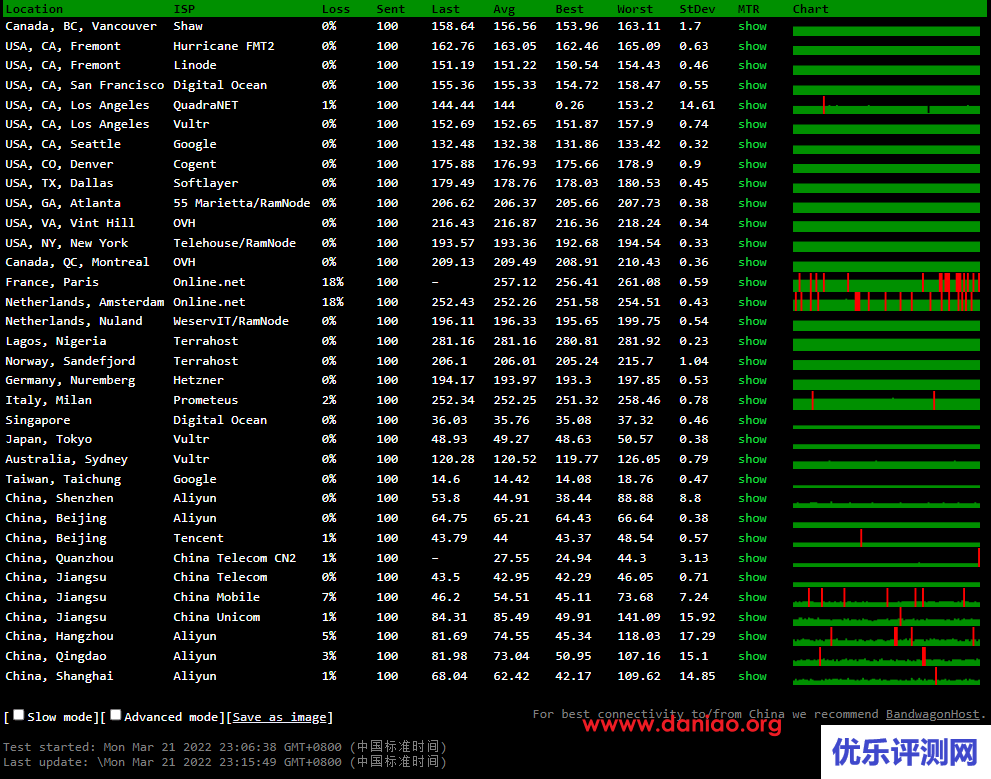Show MTR for Quanzhou China Telecom CN2
The image size is (991, 779).
(752, 559)
